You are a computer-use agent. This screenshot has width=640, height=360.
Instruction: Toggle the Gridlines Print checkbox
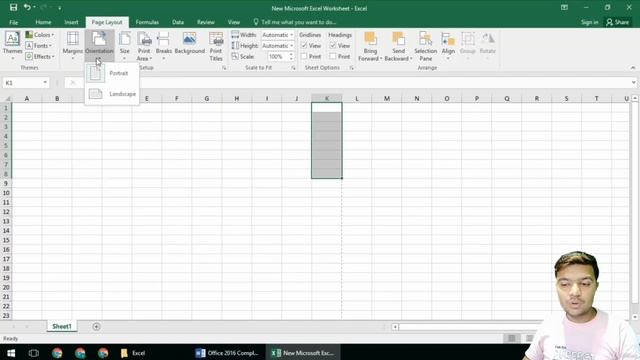pos(304,56)
